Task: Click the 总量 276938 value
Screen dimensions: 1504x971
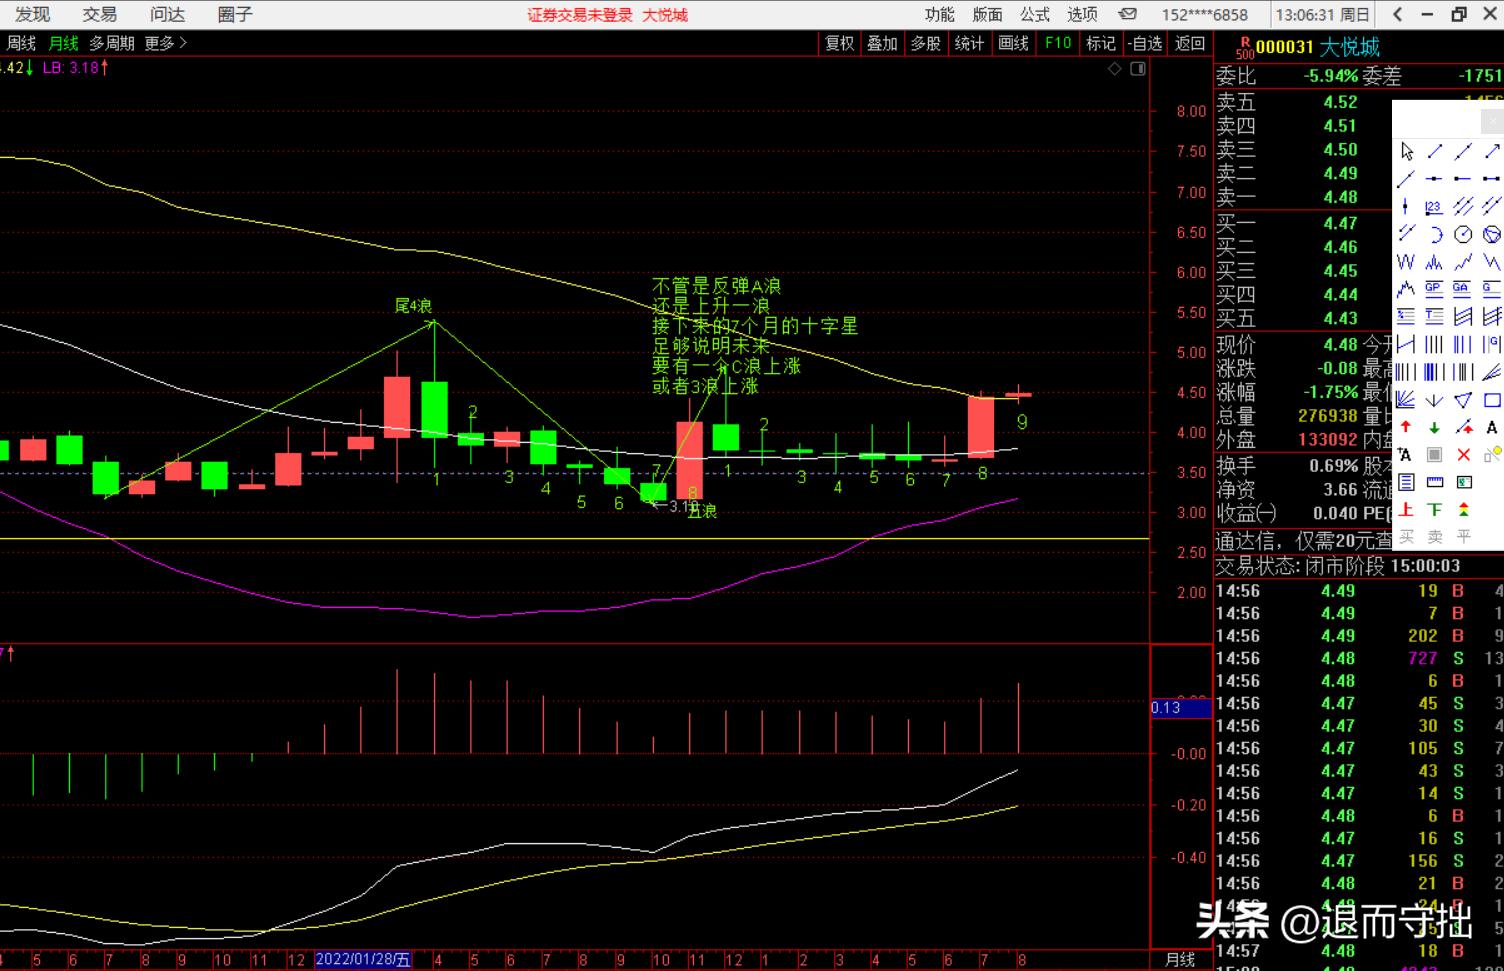Action: coord(1328,416)
